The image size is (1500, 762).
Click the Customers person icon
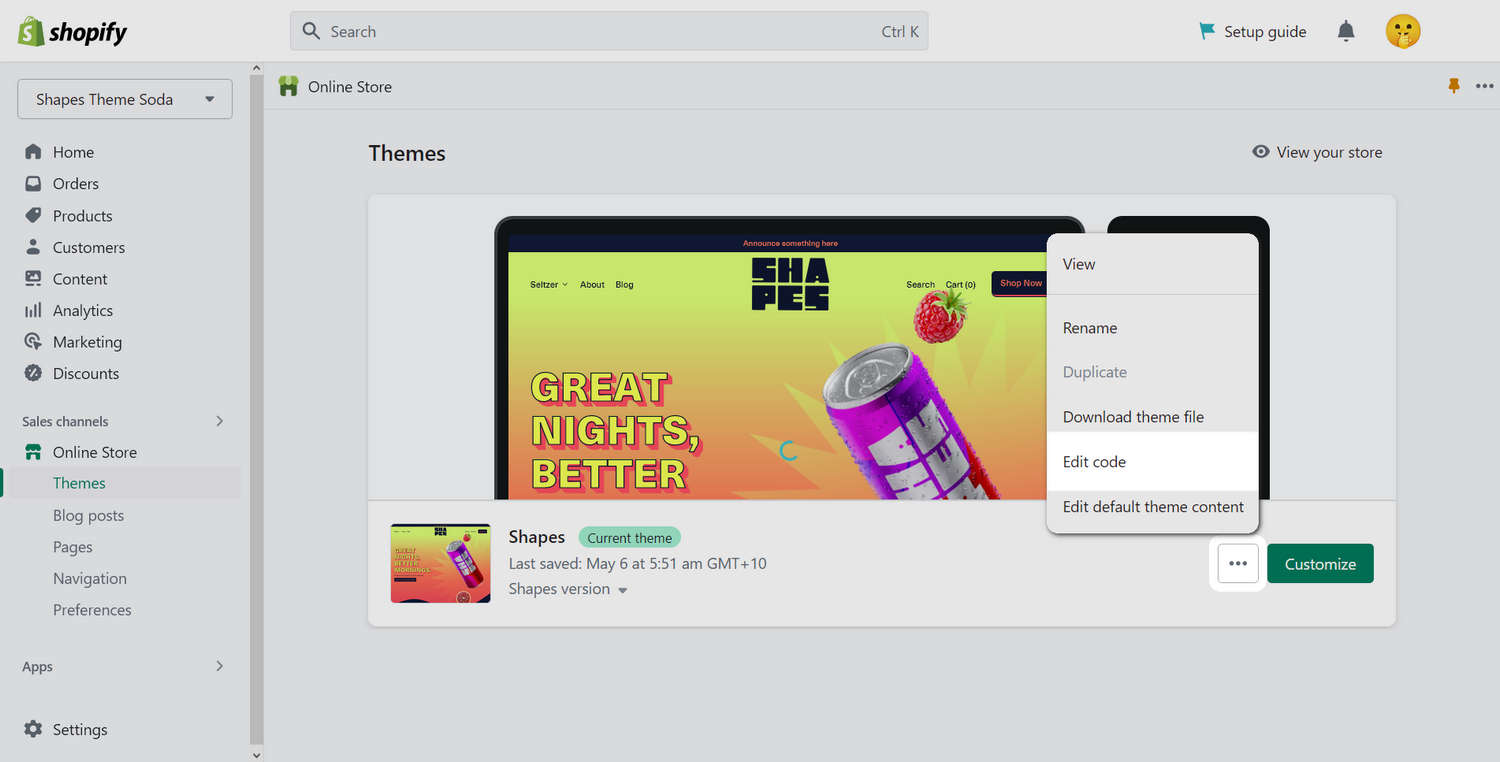(33, 247)
